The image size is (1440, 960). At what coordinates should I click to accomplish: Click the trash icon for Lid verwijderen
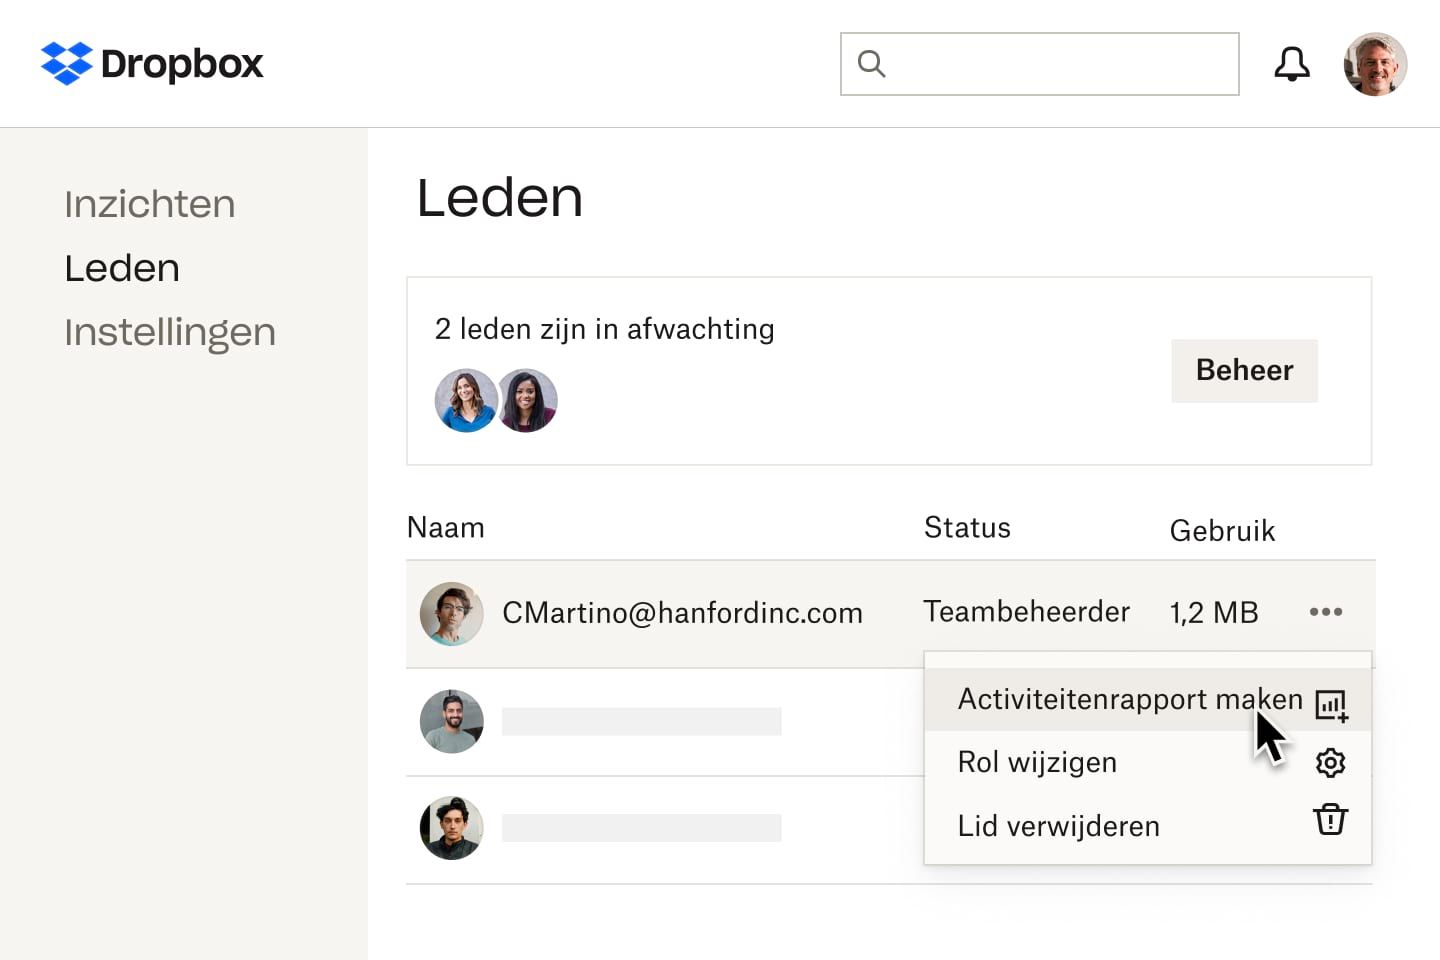pyautogui.click(x=1330, y=819)
